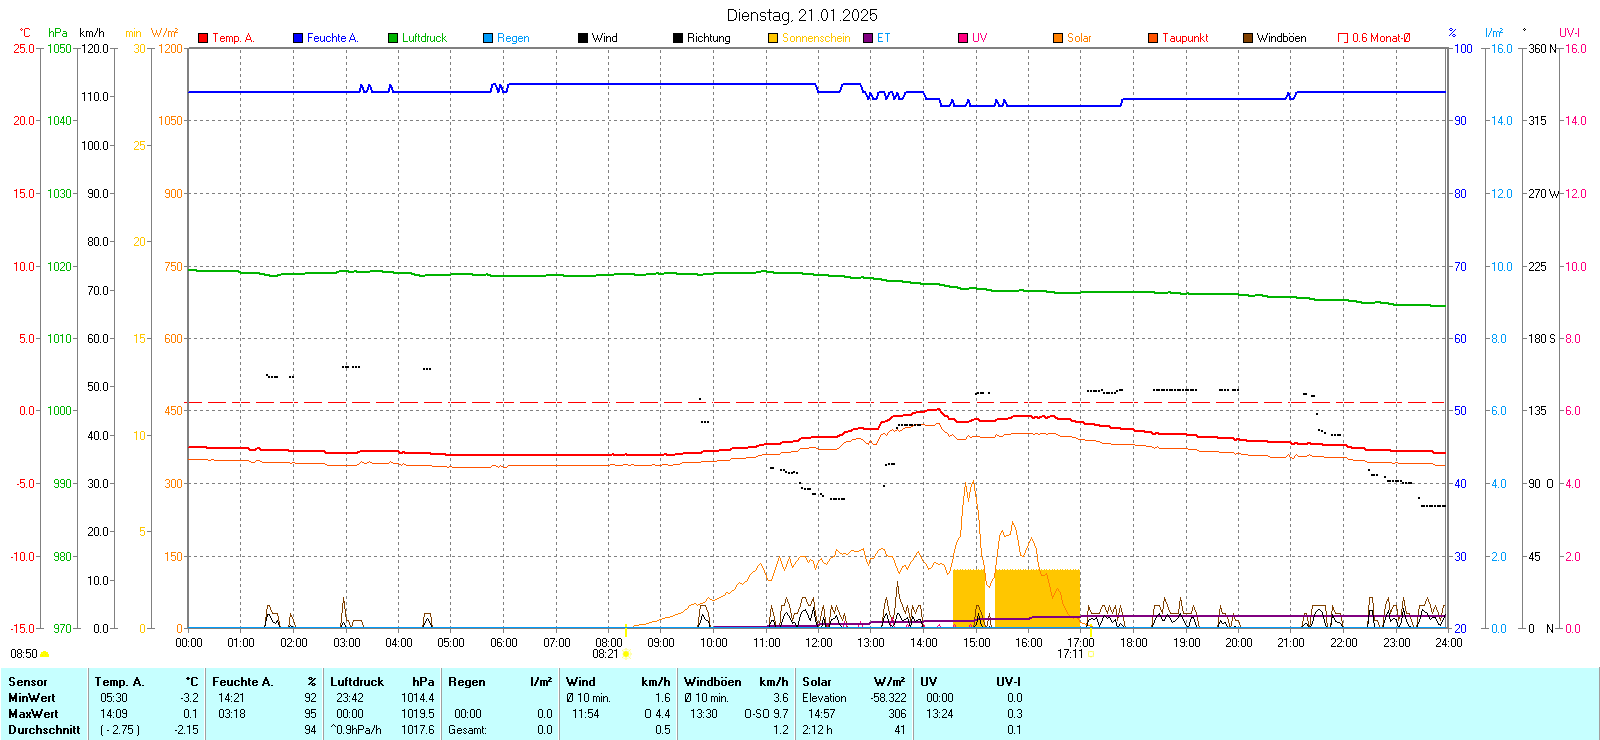Image resolution: width=1600 pixels, height=740 pixels.
Task: Click the sun icon beside 08:50
Action: 44,654
